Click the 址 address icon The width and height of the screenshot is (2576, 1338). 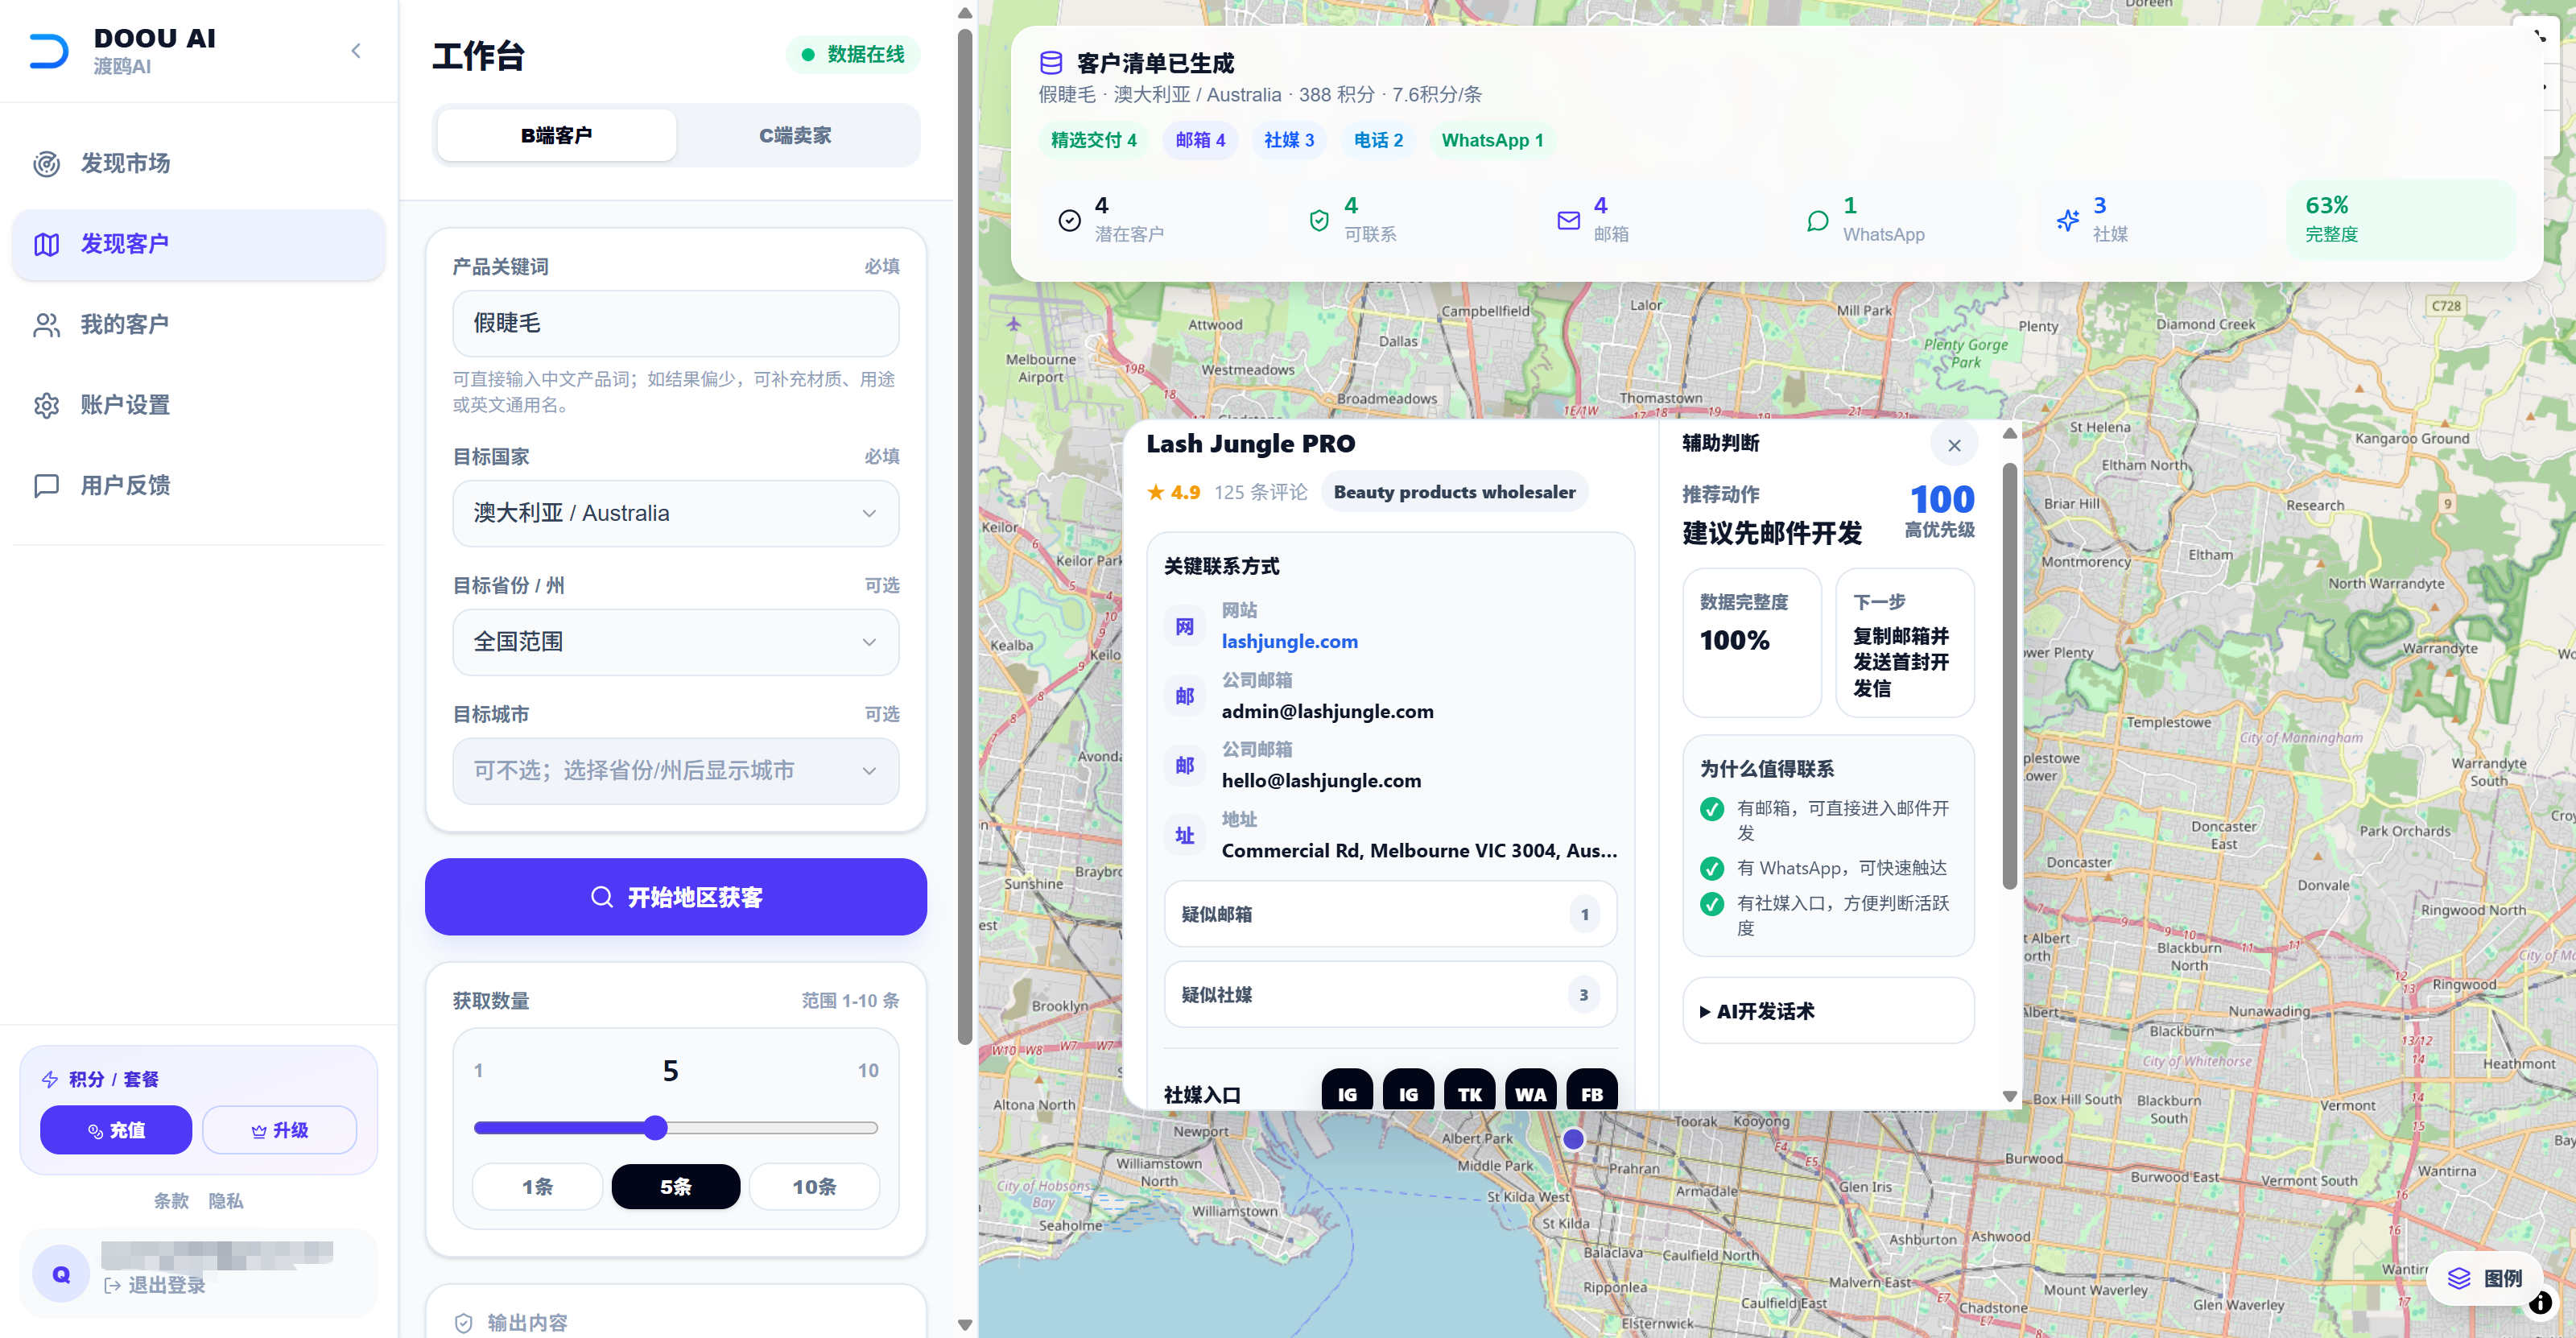point(1185,836)
